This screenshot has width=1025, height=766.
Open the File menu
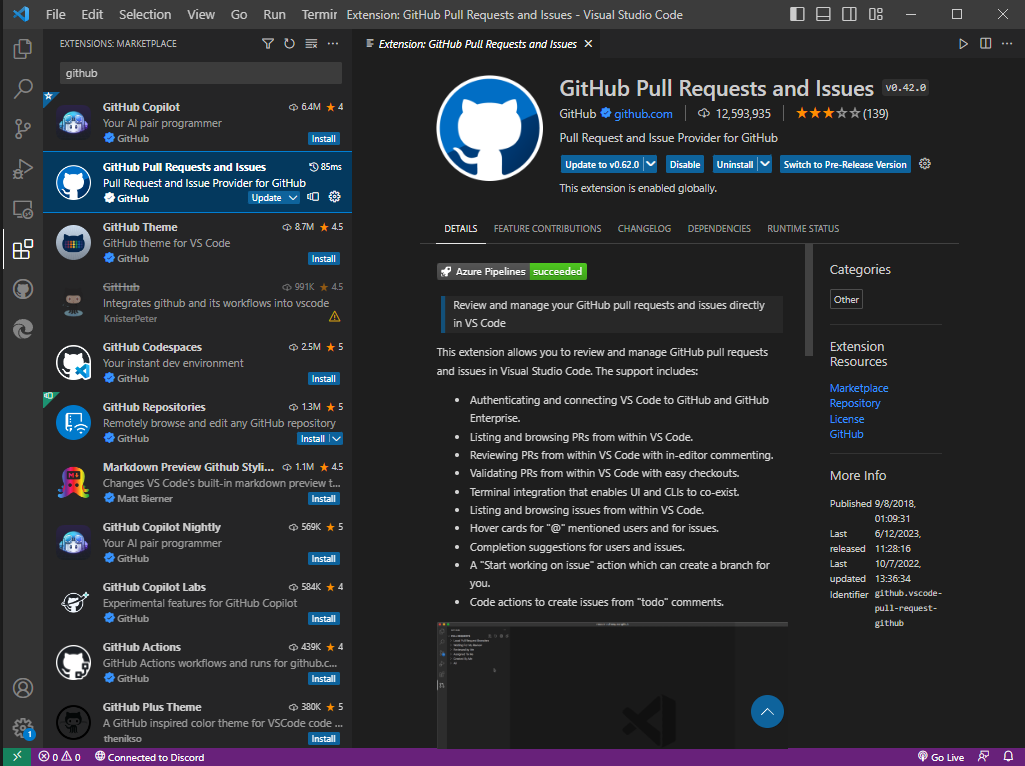click(x=56, y=14)
